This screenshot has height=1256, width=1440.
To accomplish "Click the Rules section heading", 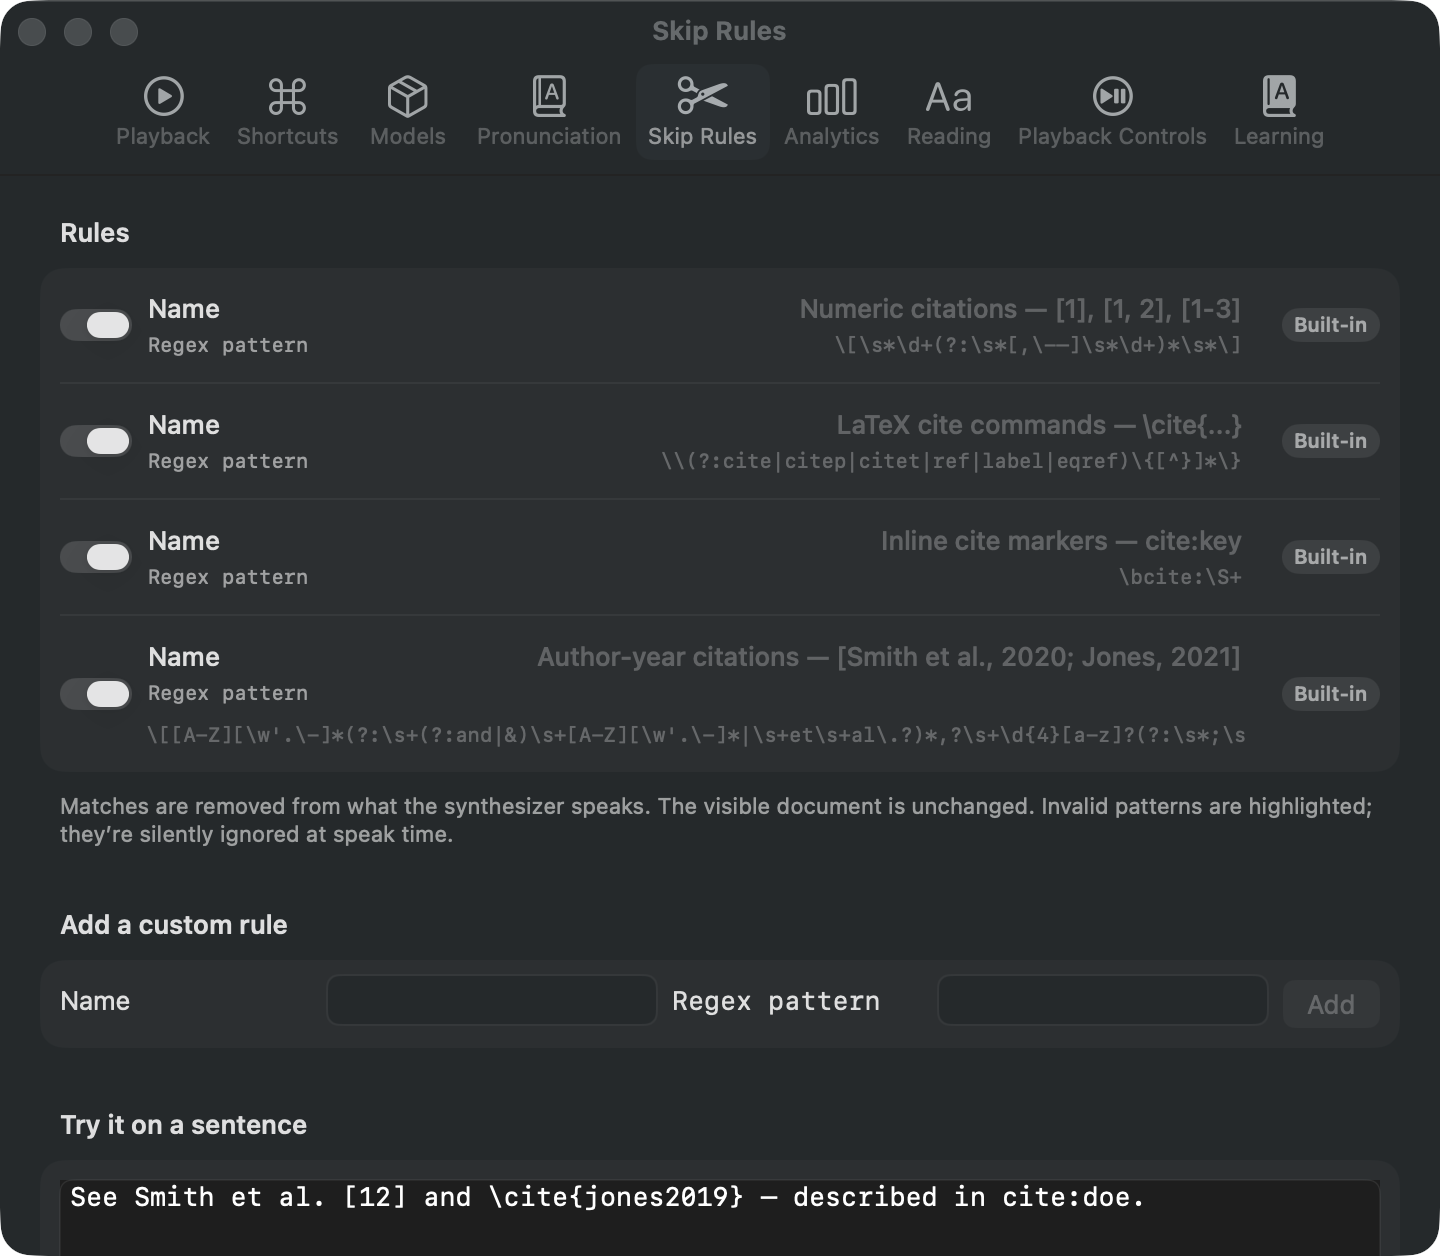I will coord(95,233).
